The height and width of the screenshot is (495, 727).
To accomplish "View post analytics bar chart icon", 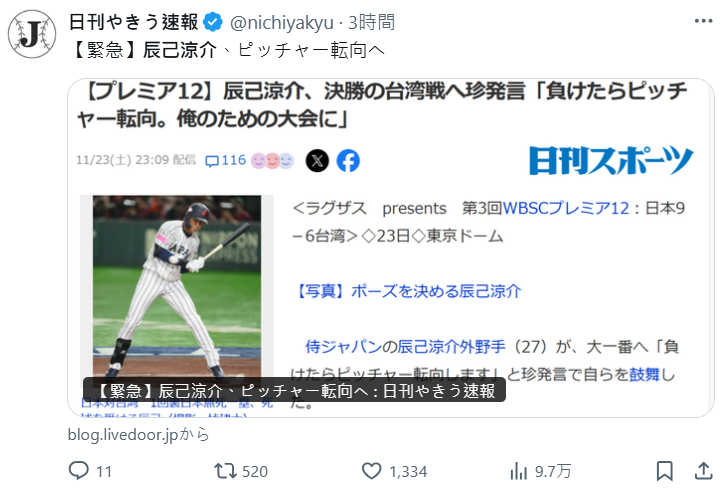I will (519, 471).
